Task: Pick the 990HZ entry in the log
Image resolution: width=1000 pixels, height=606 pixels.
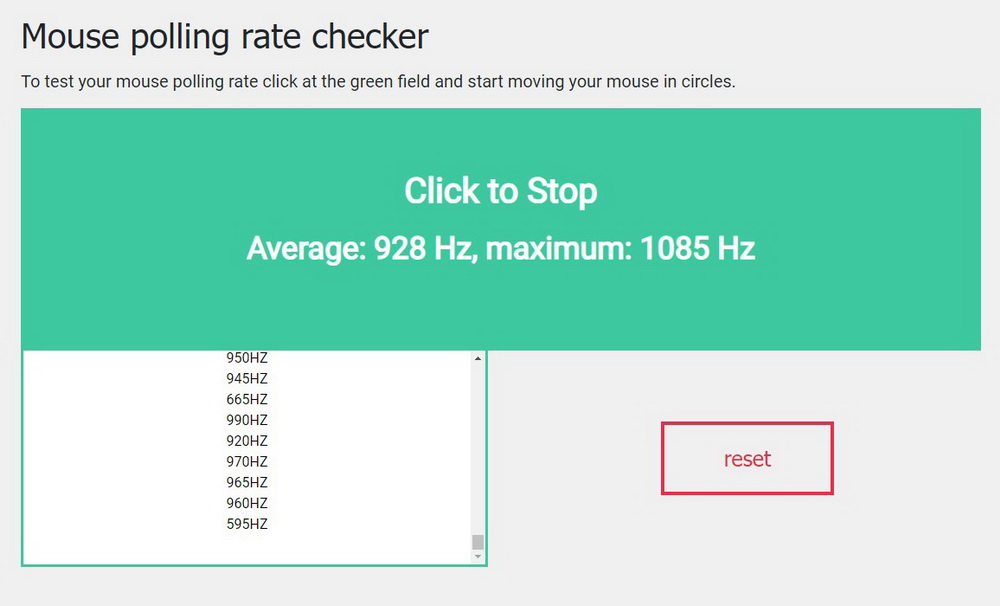Action: pos(247,420)
